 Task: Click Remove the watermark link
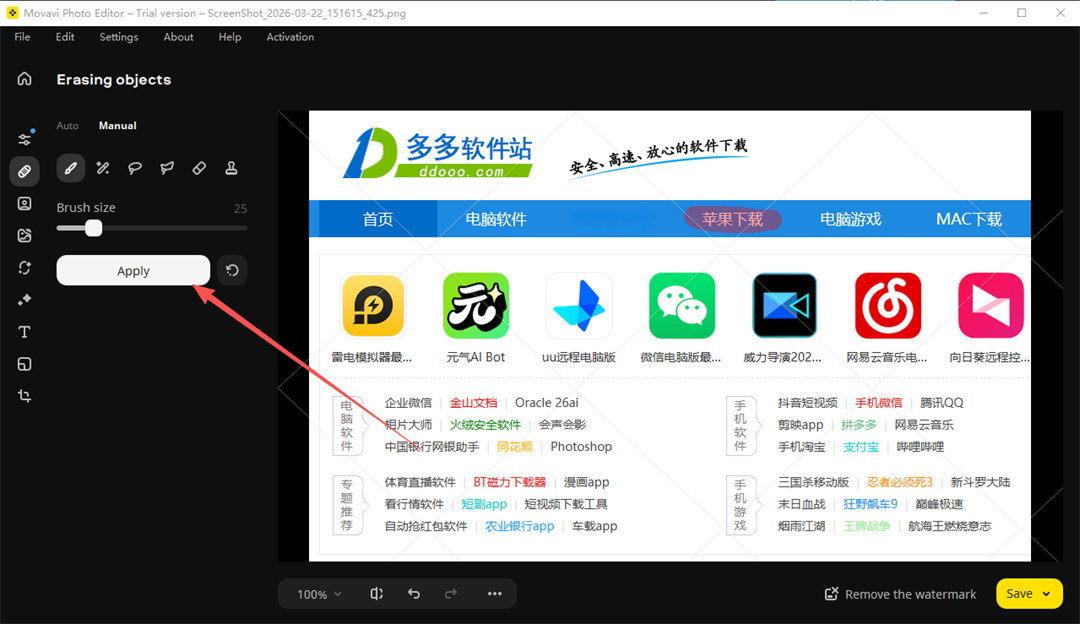tap(900, 594)
